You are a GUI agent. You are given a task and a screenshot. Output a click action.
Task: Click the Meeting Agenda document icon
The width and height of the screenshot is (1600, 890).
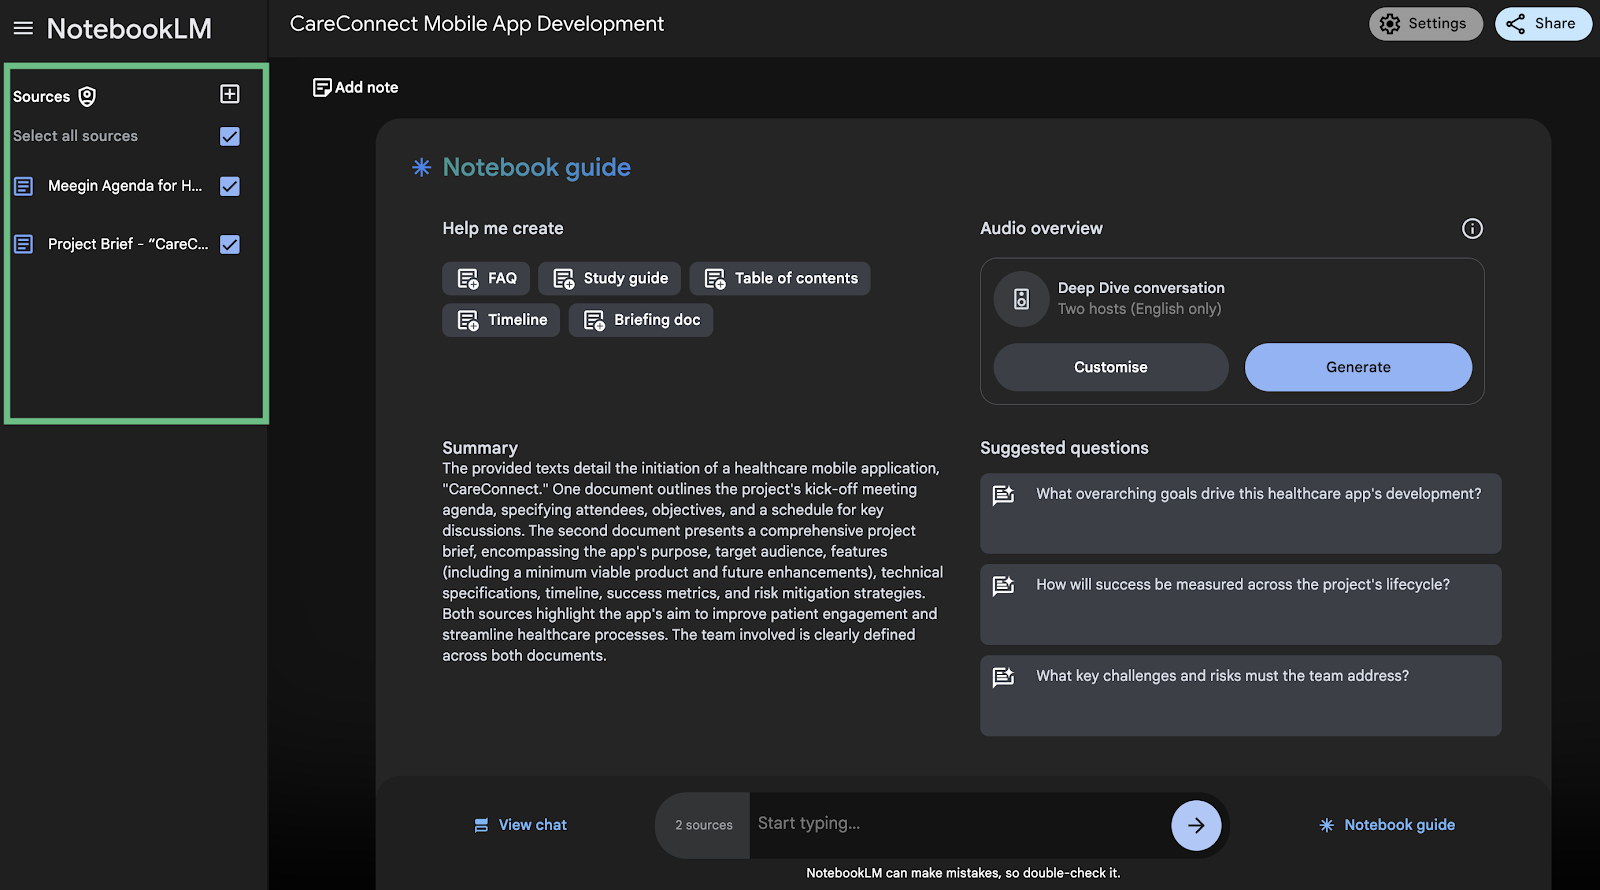24,186
